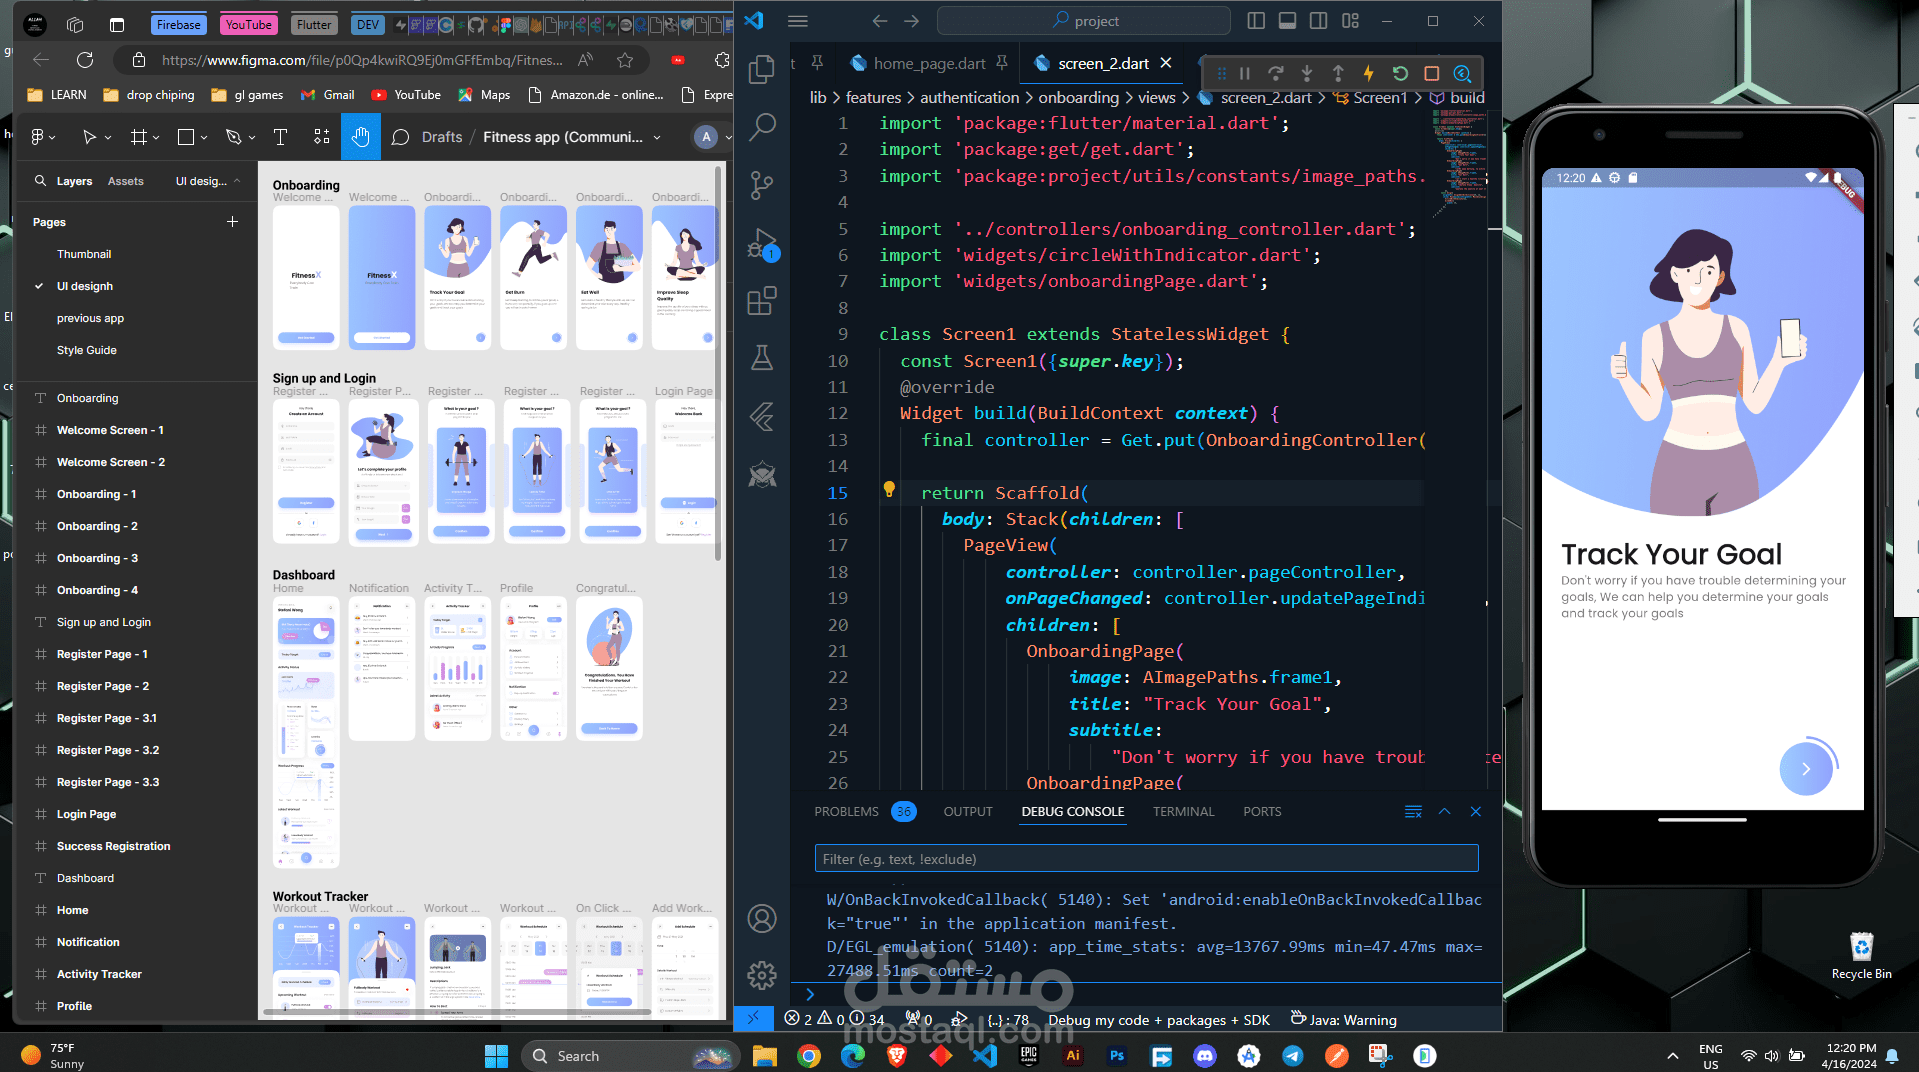Favorite this Figma page in browser
The width and height of the screenshot is (1919, 1072).
625,60
